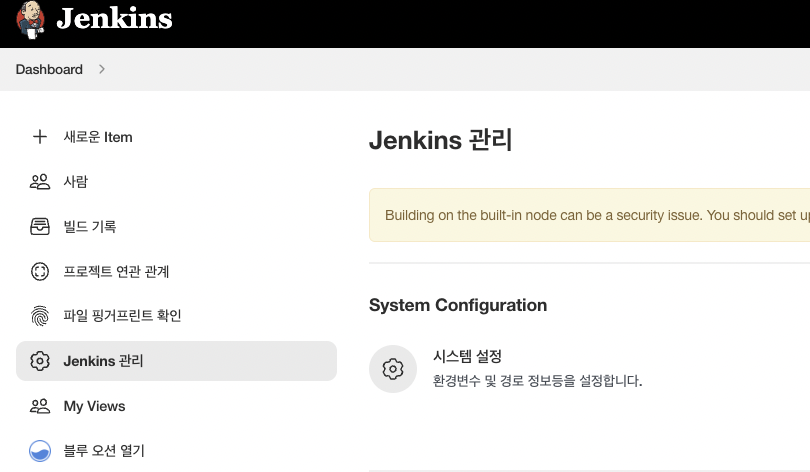Open 프로젝트 연관 관계 link
This screenshot has width=810, height=472.
116,271
